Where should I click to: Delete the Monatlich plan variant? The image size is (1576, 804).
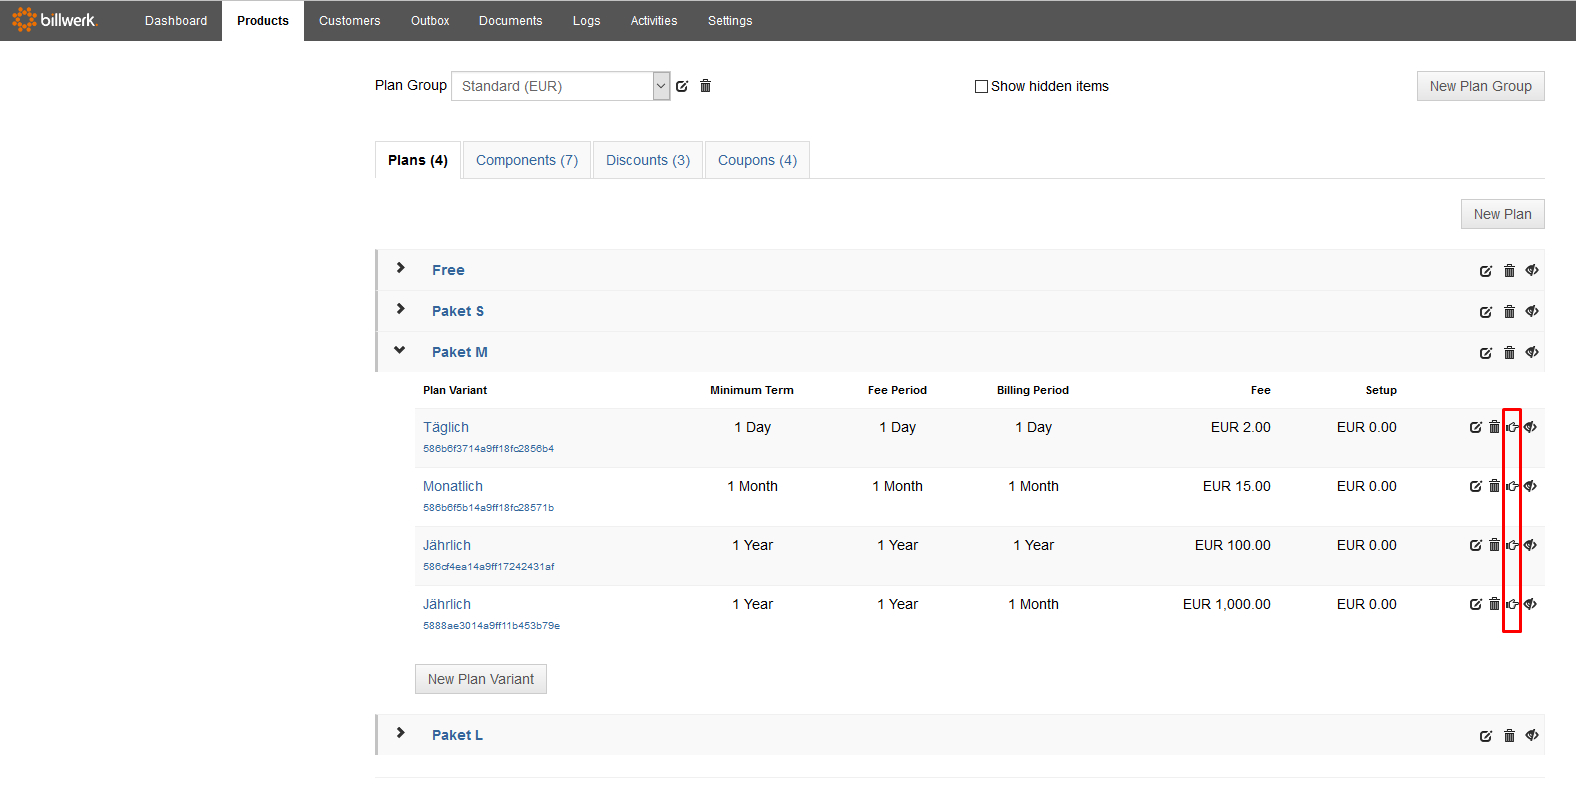[1494, 486]
